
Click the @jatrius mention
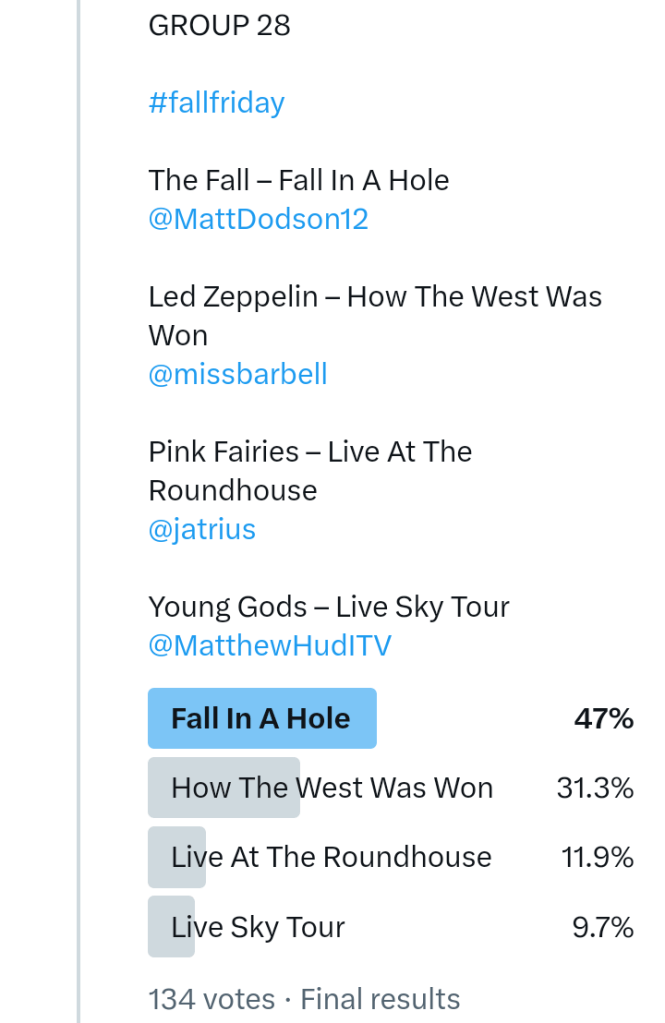[x=202, y=529]
